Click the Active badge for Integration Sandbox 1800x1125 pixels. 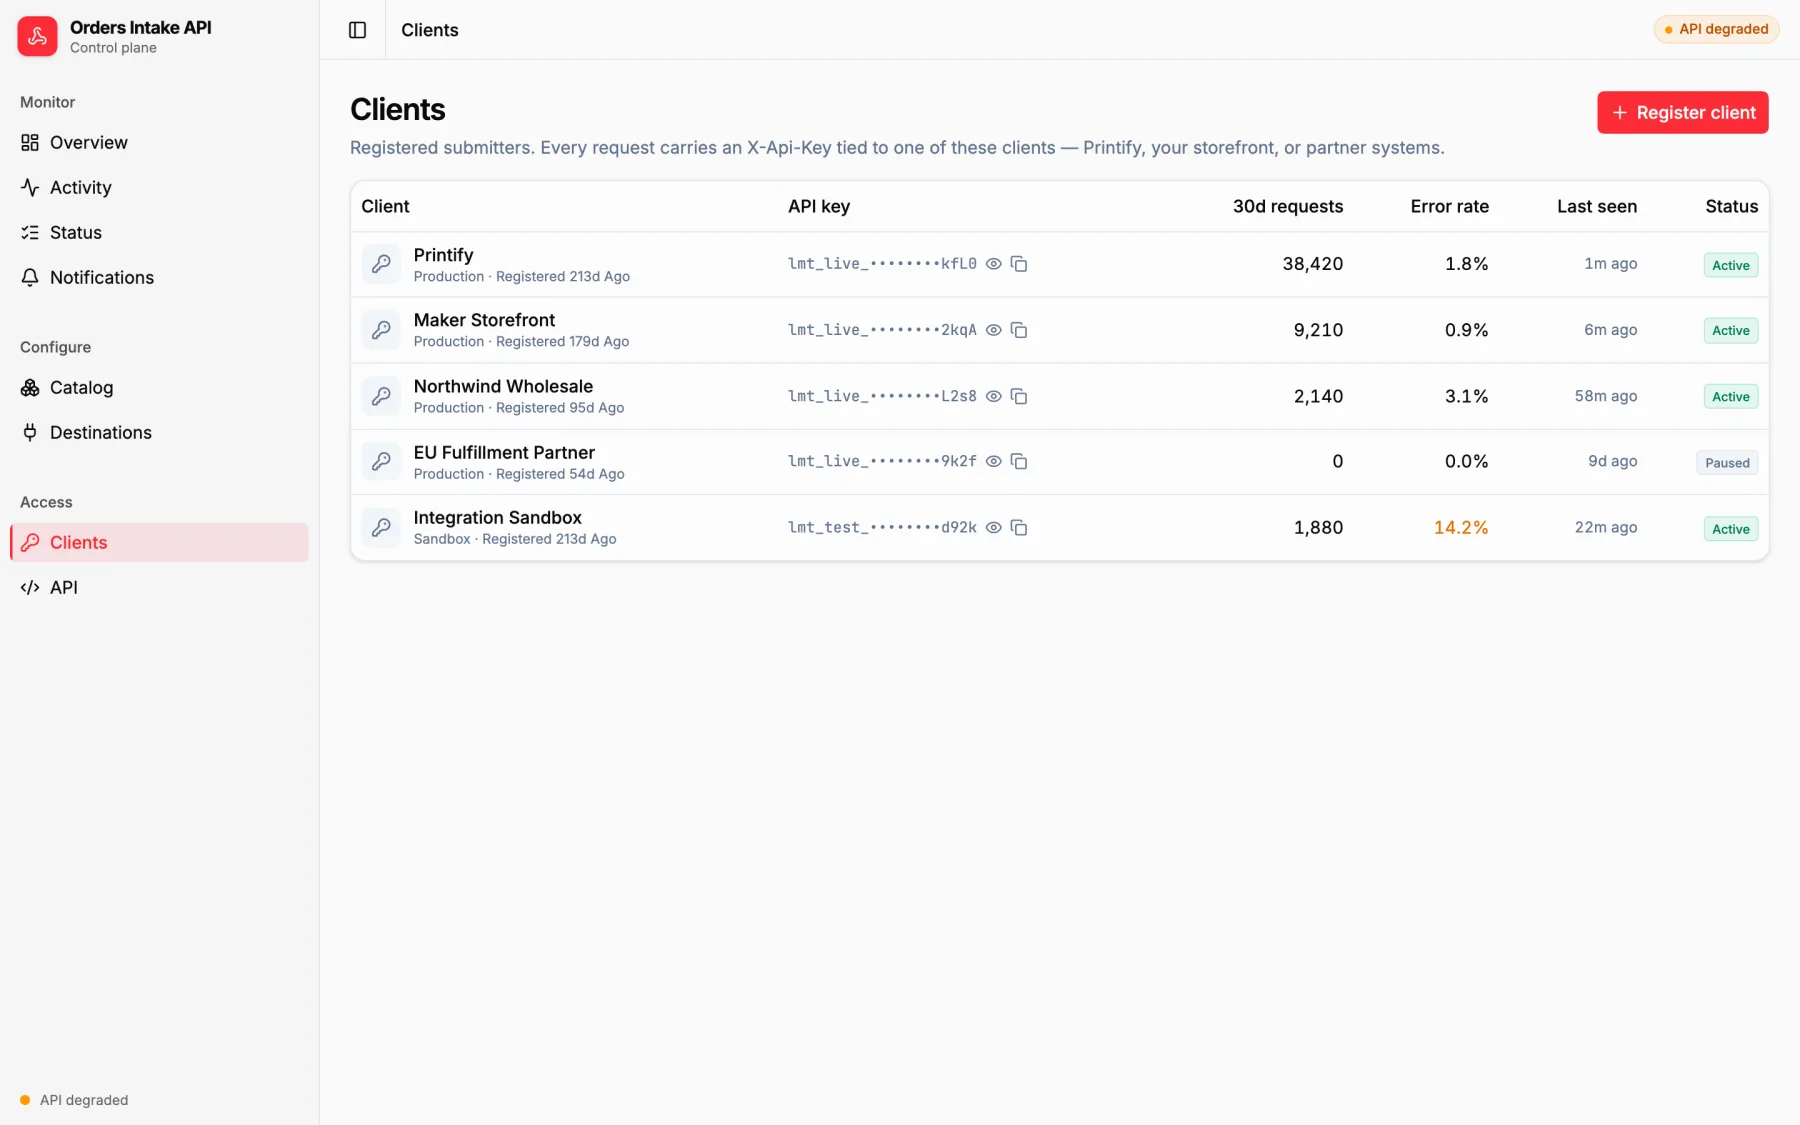point(1730,529)
